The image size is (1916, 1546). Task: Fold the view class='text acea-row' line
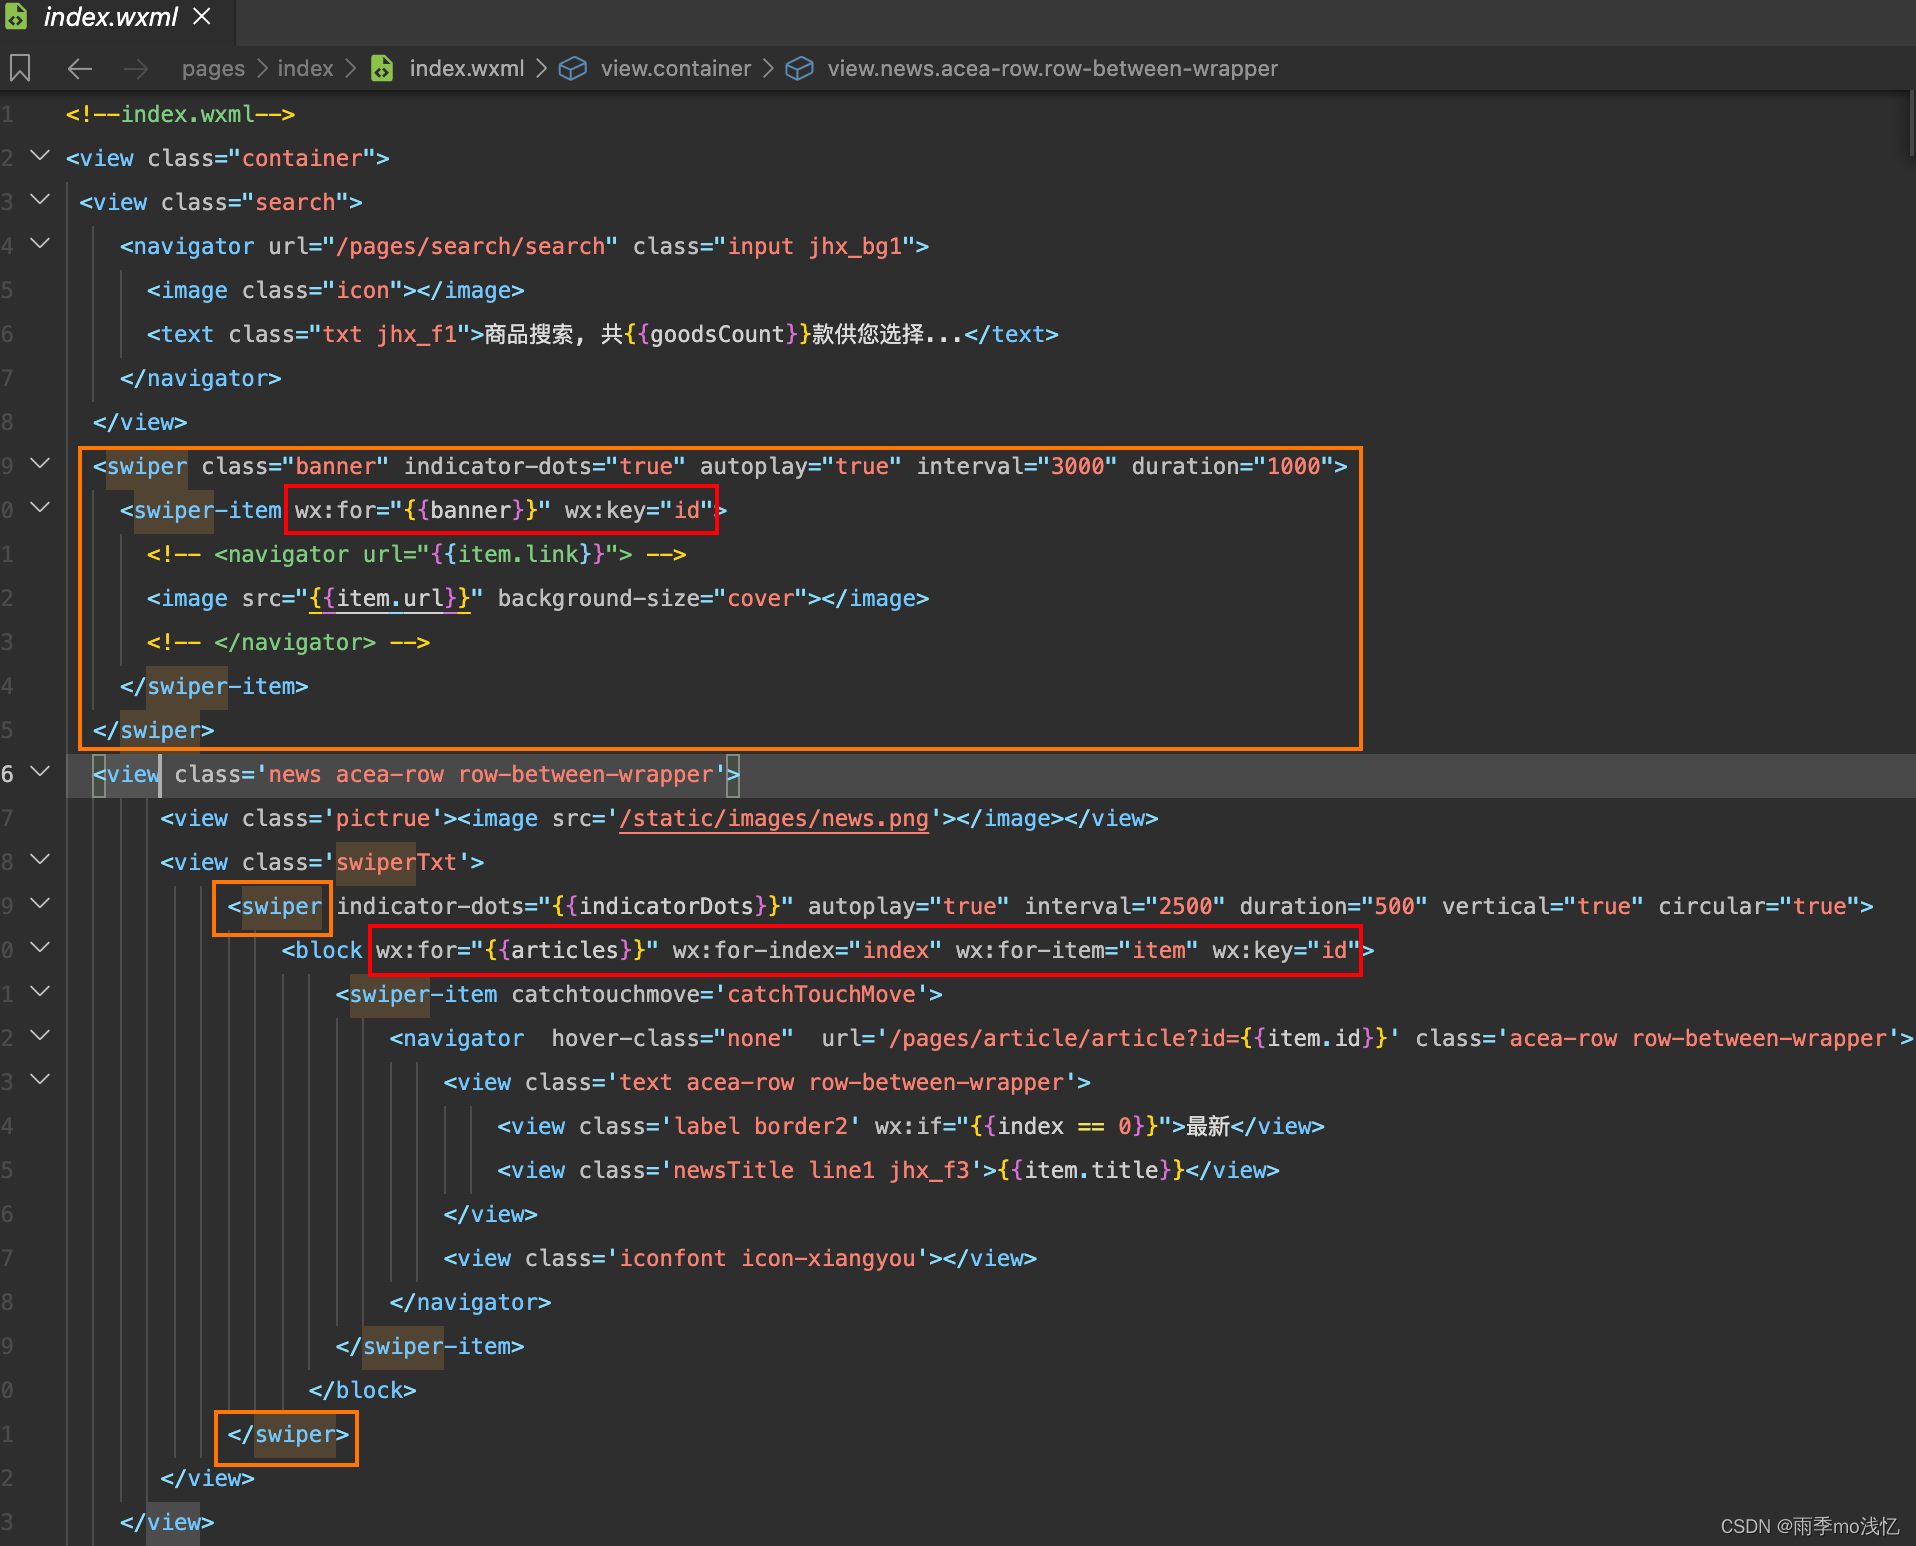coord(40,1080)
